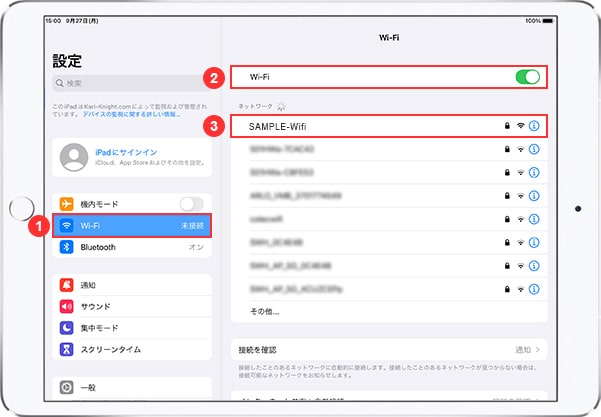Viewport: 601px width, 417px height.
Task: Tap the orange airplane mode icon
Action: coord(66,204)
